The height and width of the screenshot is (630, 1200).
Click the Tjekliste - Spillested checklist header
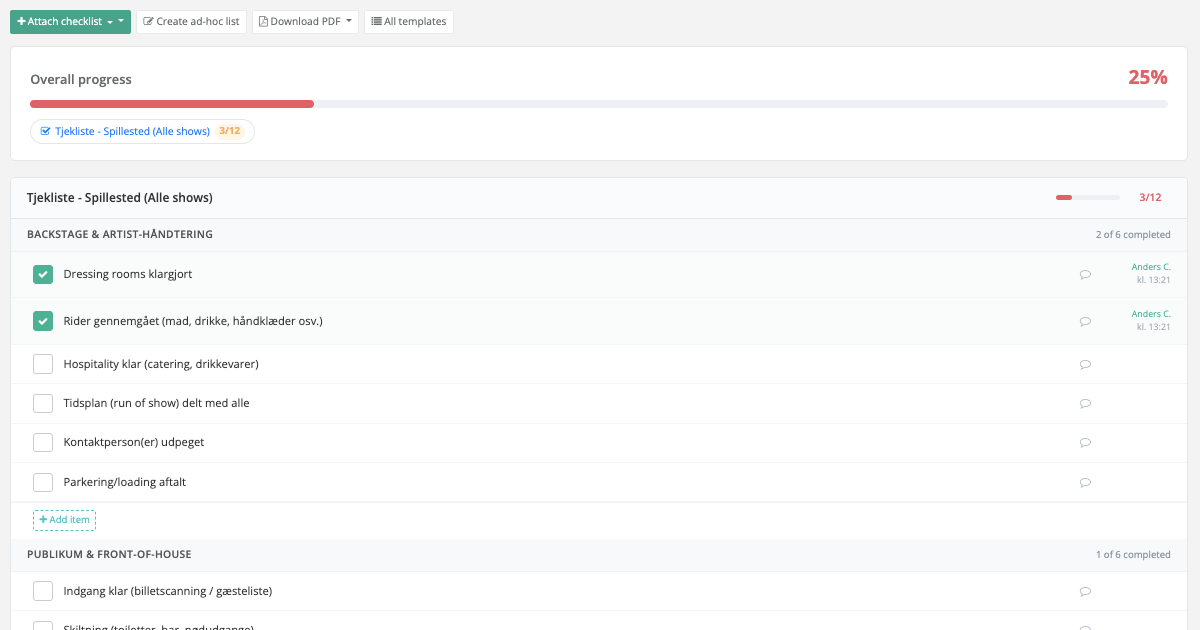click(119, 198)
